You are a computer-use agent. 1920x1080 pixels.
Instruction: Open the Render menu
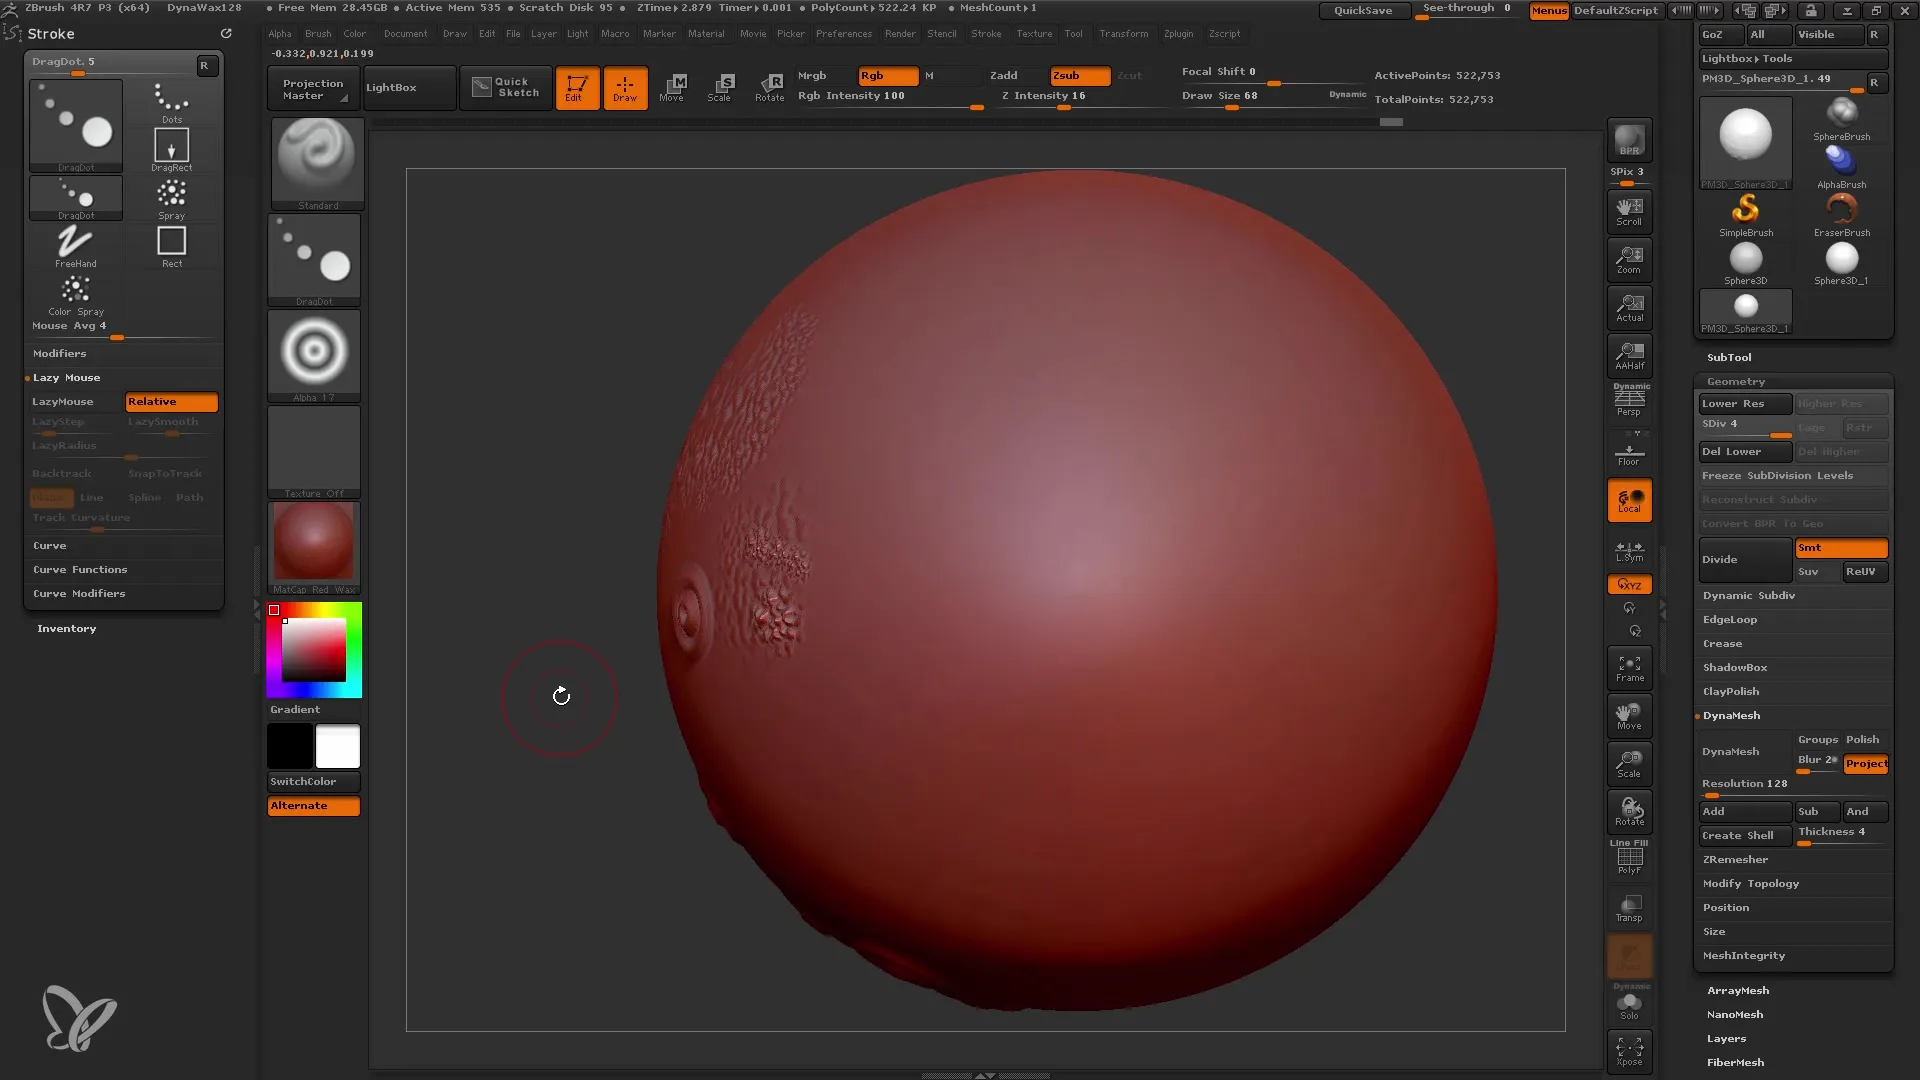click(900, 34)
